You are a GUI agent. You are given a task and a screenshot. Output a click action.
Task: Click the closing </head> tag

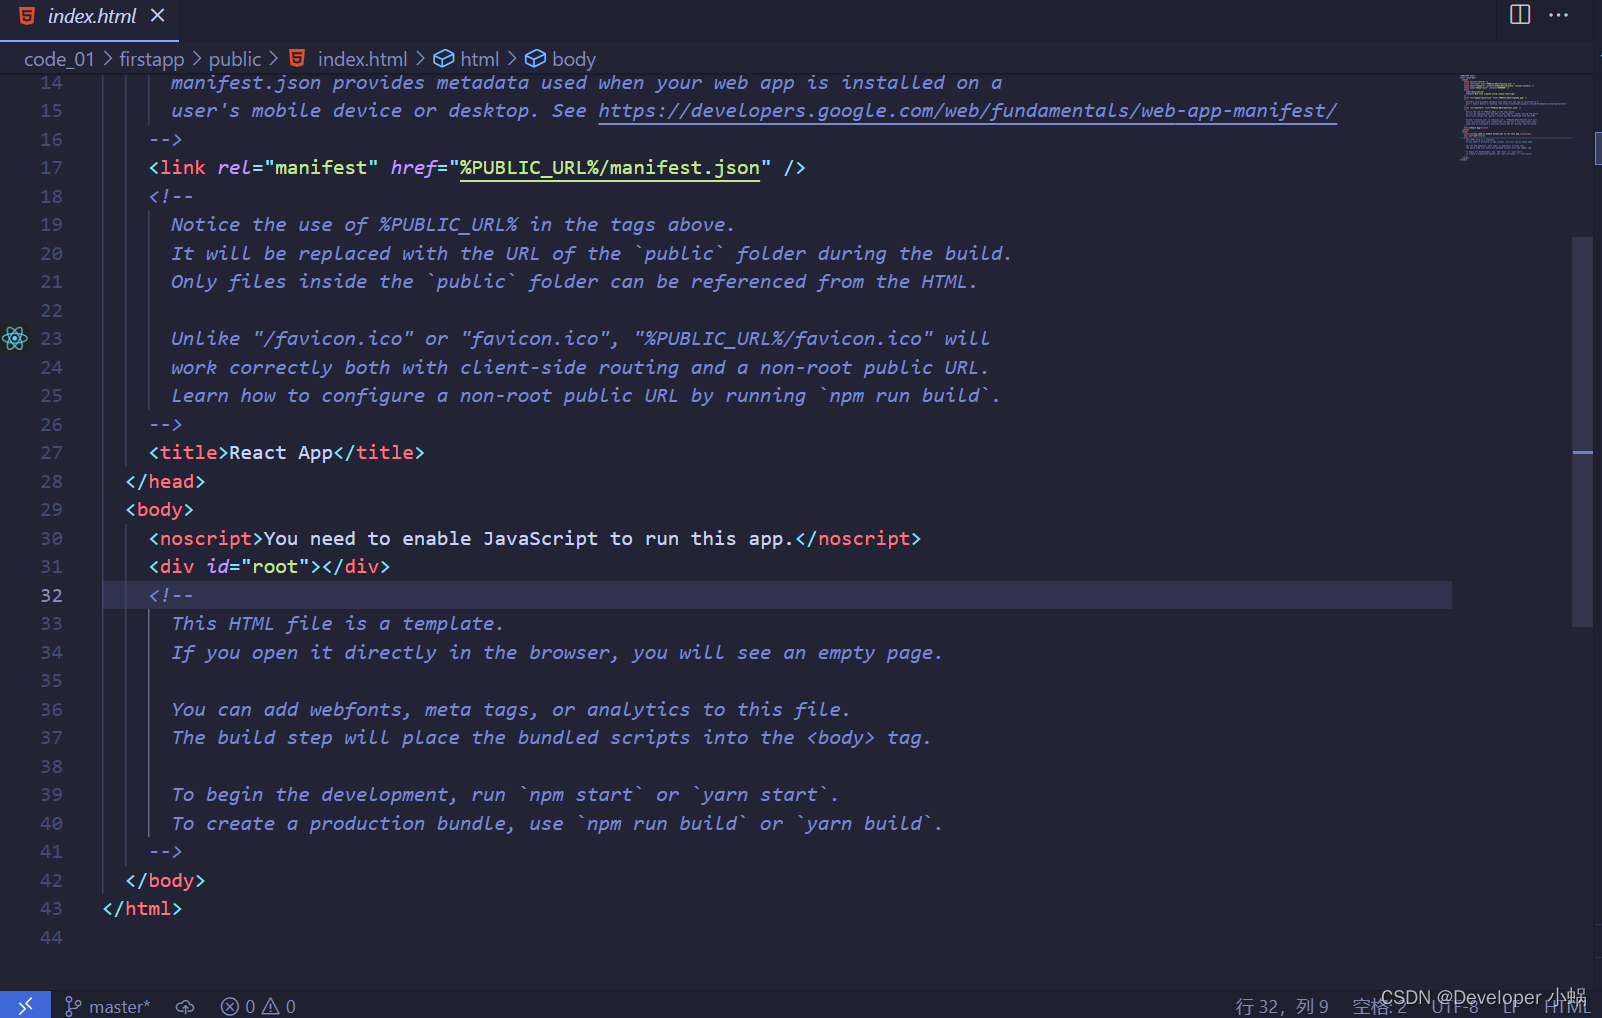coord(165,482)
